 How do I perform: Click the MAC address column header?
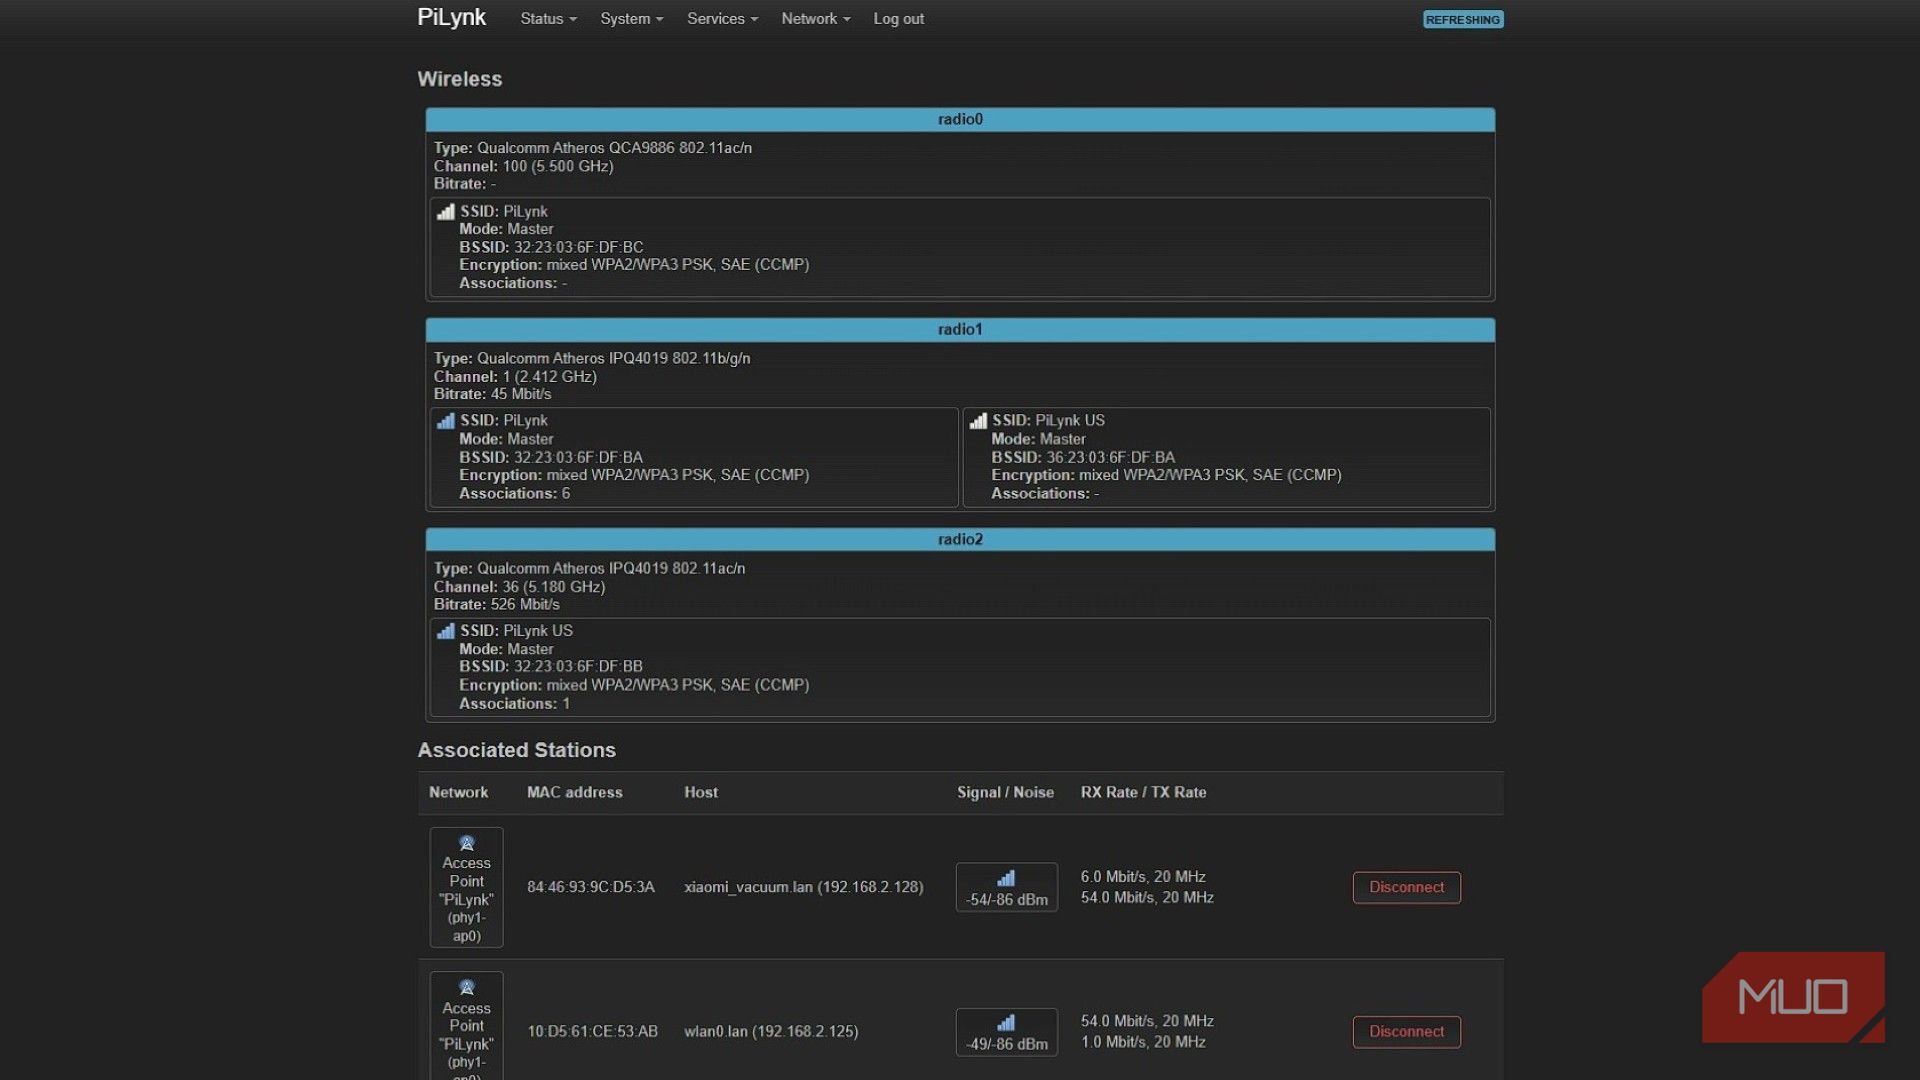(574, 792)
